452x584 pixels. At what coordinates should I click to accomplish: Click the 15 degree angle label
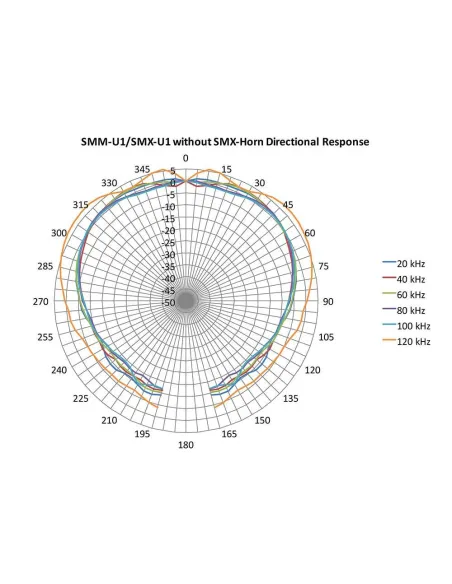pos(226,169)
